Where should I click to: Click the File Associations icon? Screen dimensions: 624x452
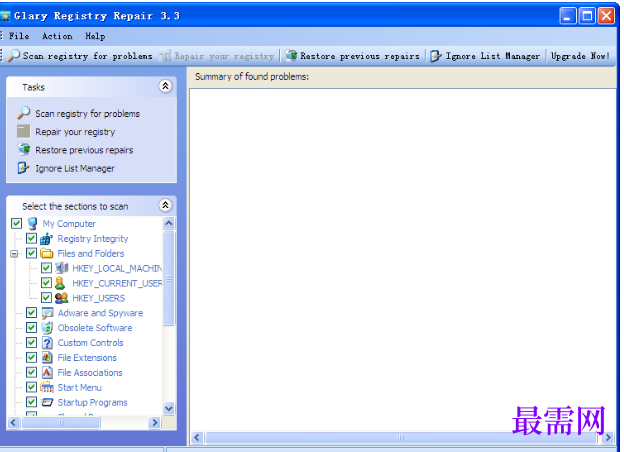tap(47, 373)
